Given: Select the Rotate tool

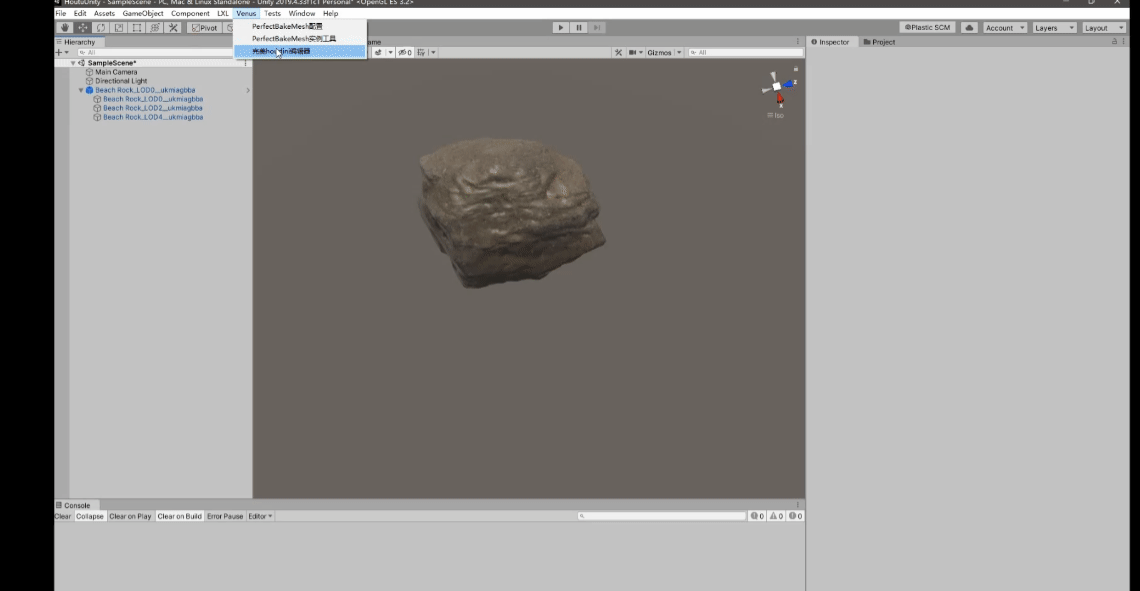Looking at the screenshot, I should coord(101,28).
